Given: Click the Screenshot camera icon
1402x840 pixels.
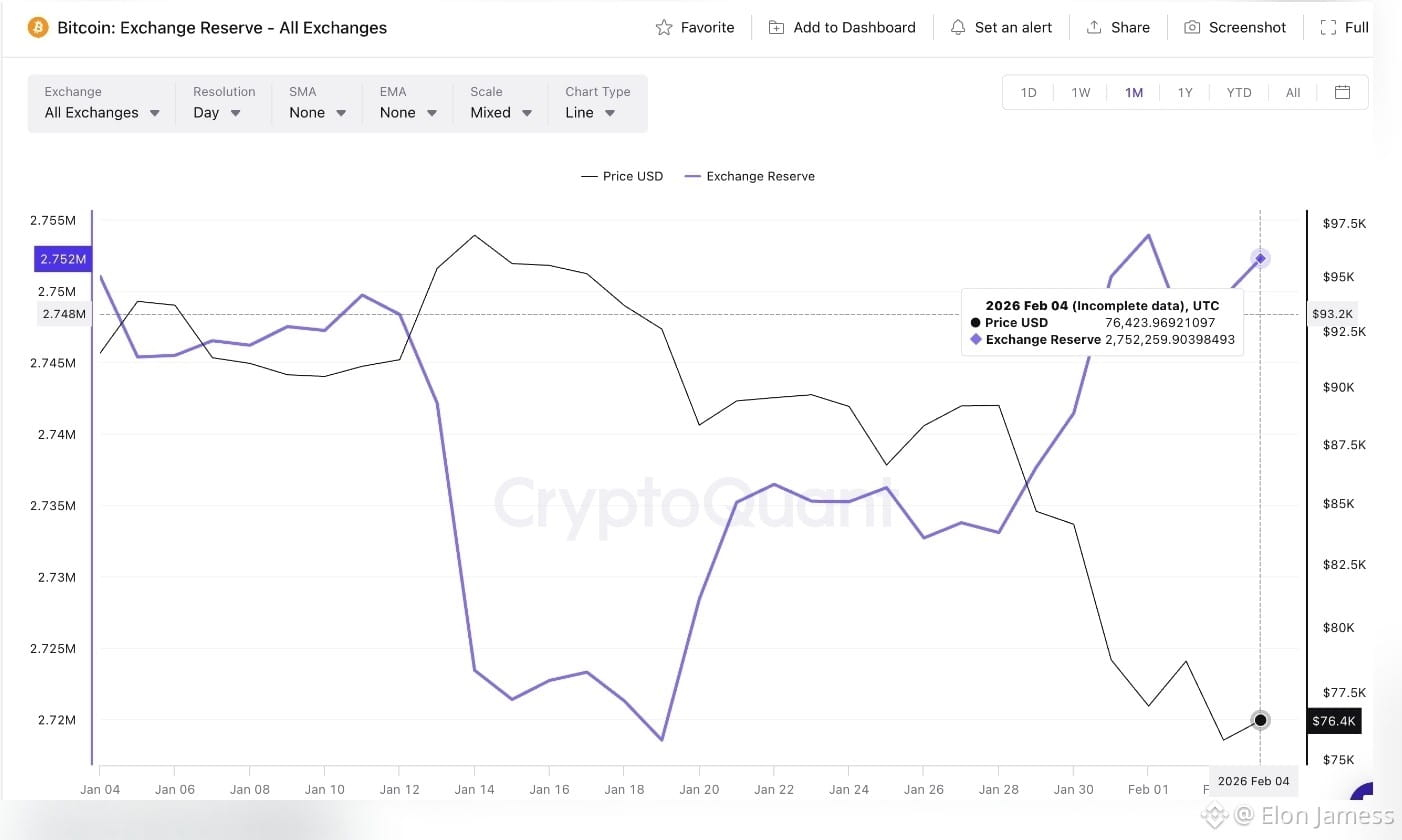Looking at the screenshot, I should pyautogui.click(x=1192, y=27).
